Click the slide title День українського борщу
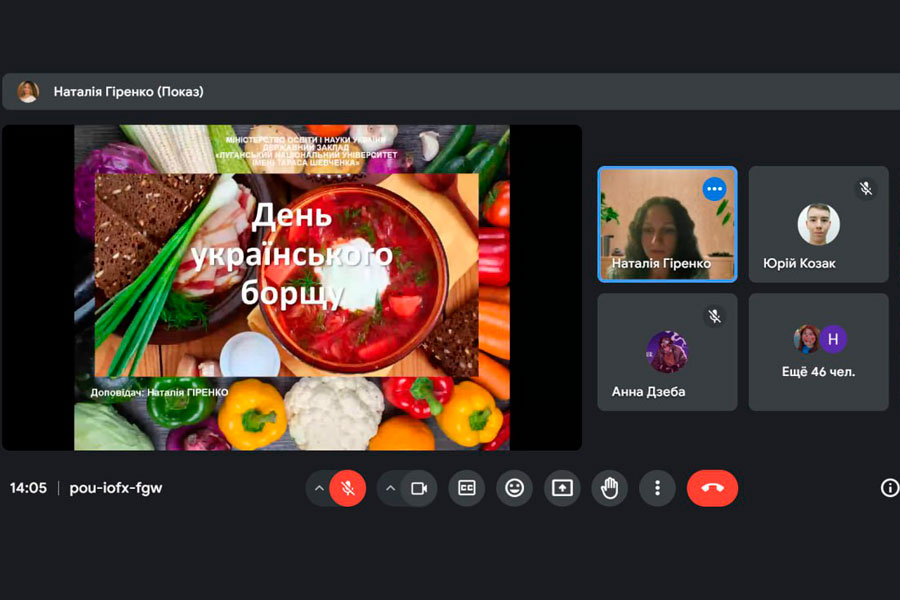900x600 pixels. point(292,254)
